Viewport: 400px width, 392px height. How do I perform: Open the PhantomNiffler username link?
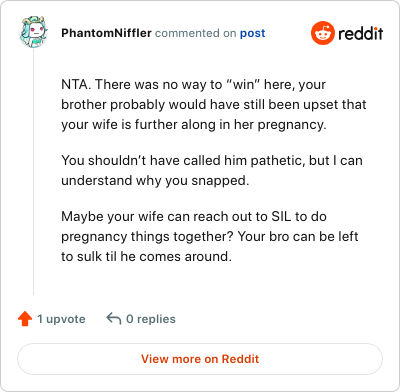[x=106, y=33]
